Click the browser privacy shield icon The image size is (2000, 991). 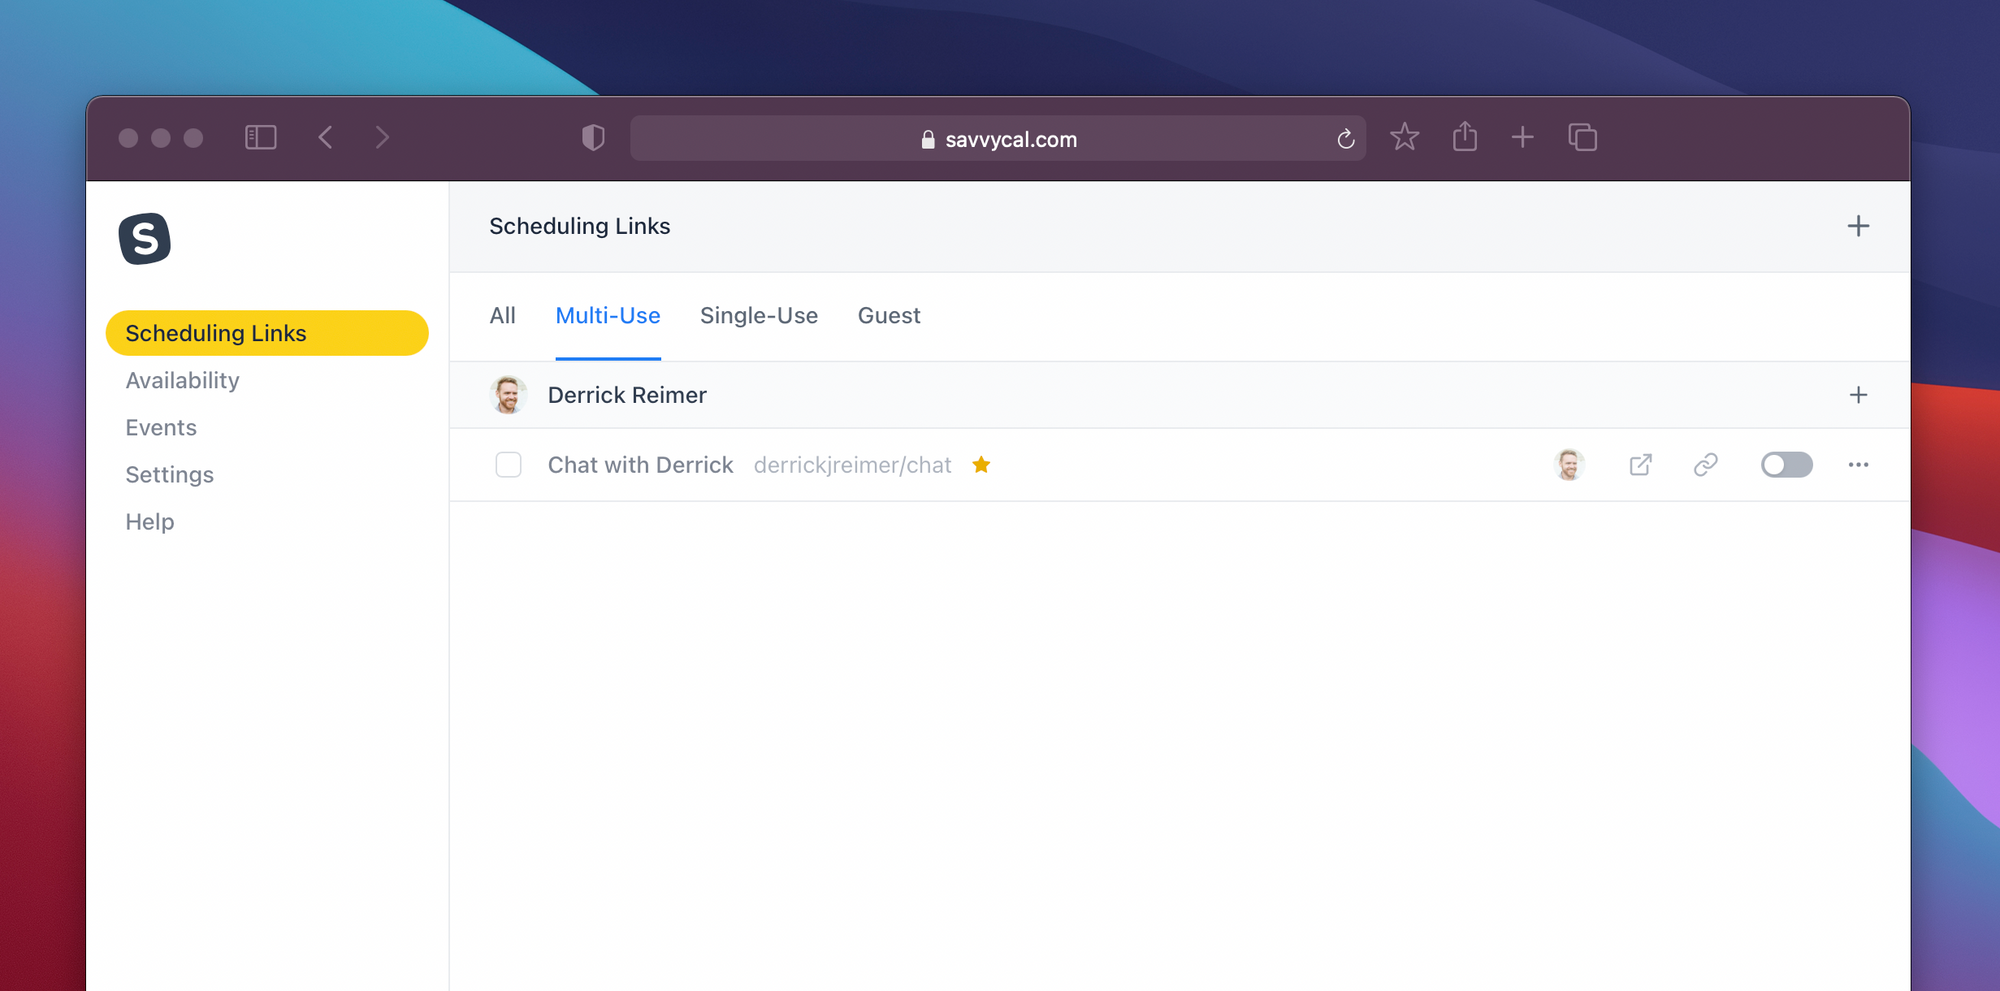tap(593, 138)
